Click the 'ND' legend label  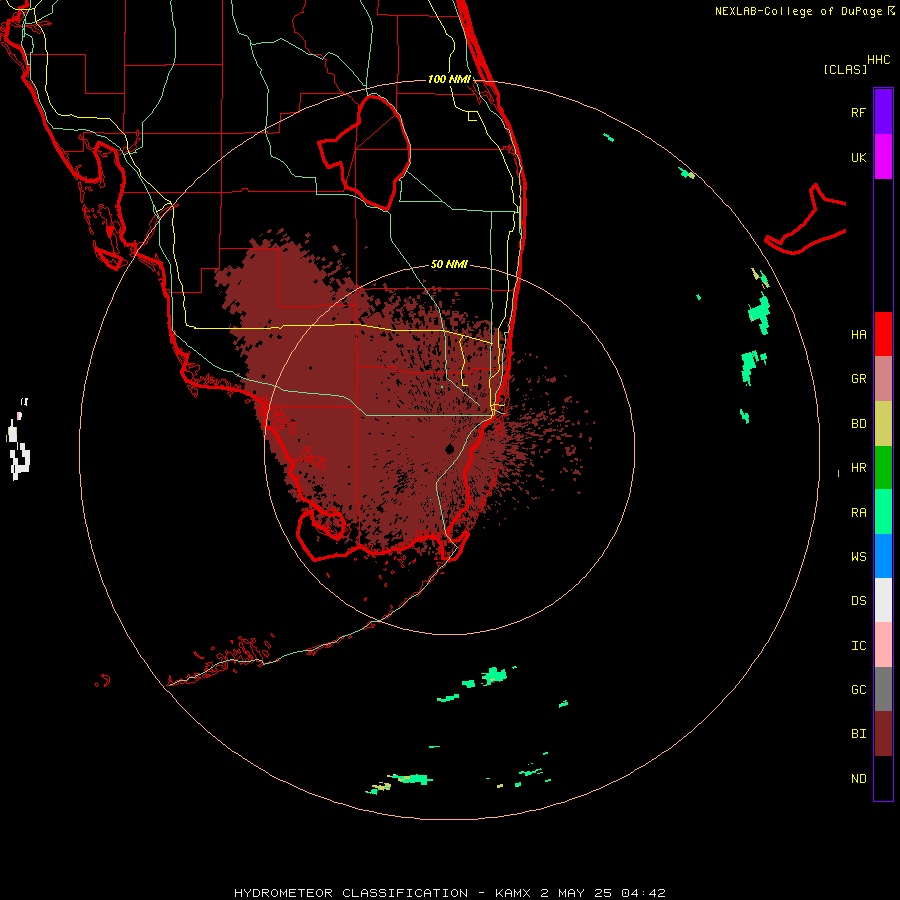(859, 779)
